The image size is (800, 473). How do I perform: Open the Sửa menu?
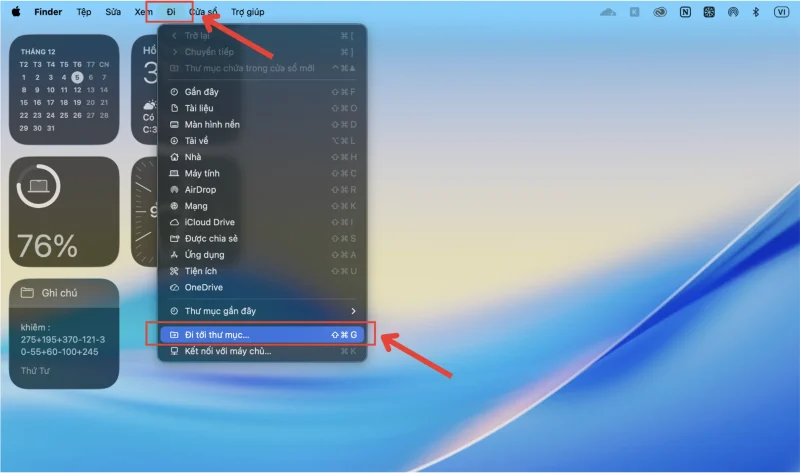pos(113,12)
